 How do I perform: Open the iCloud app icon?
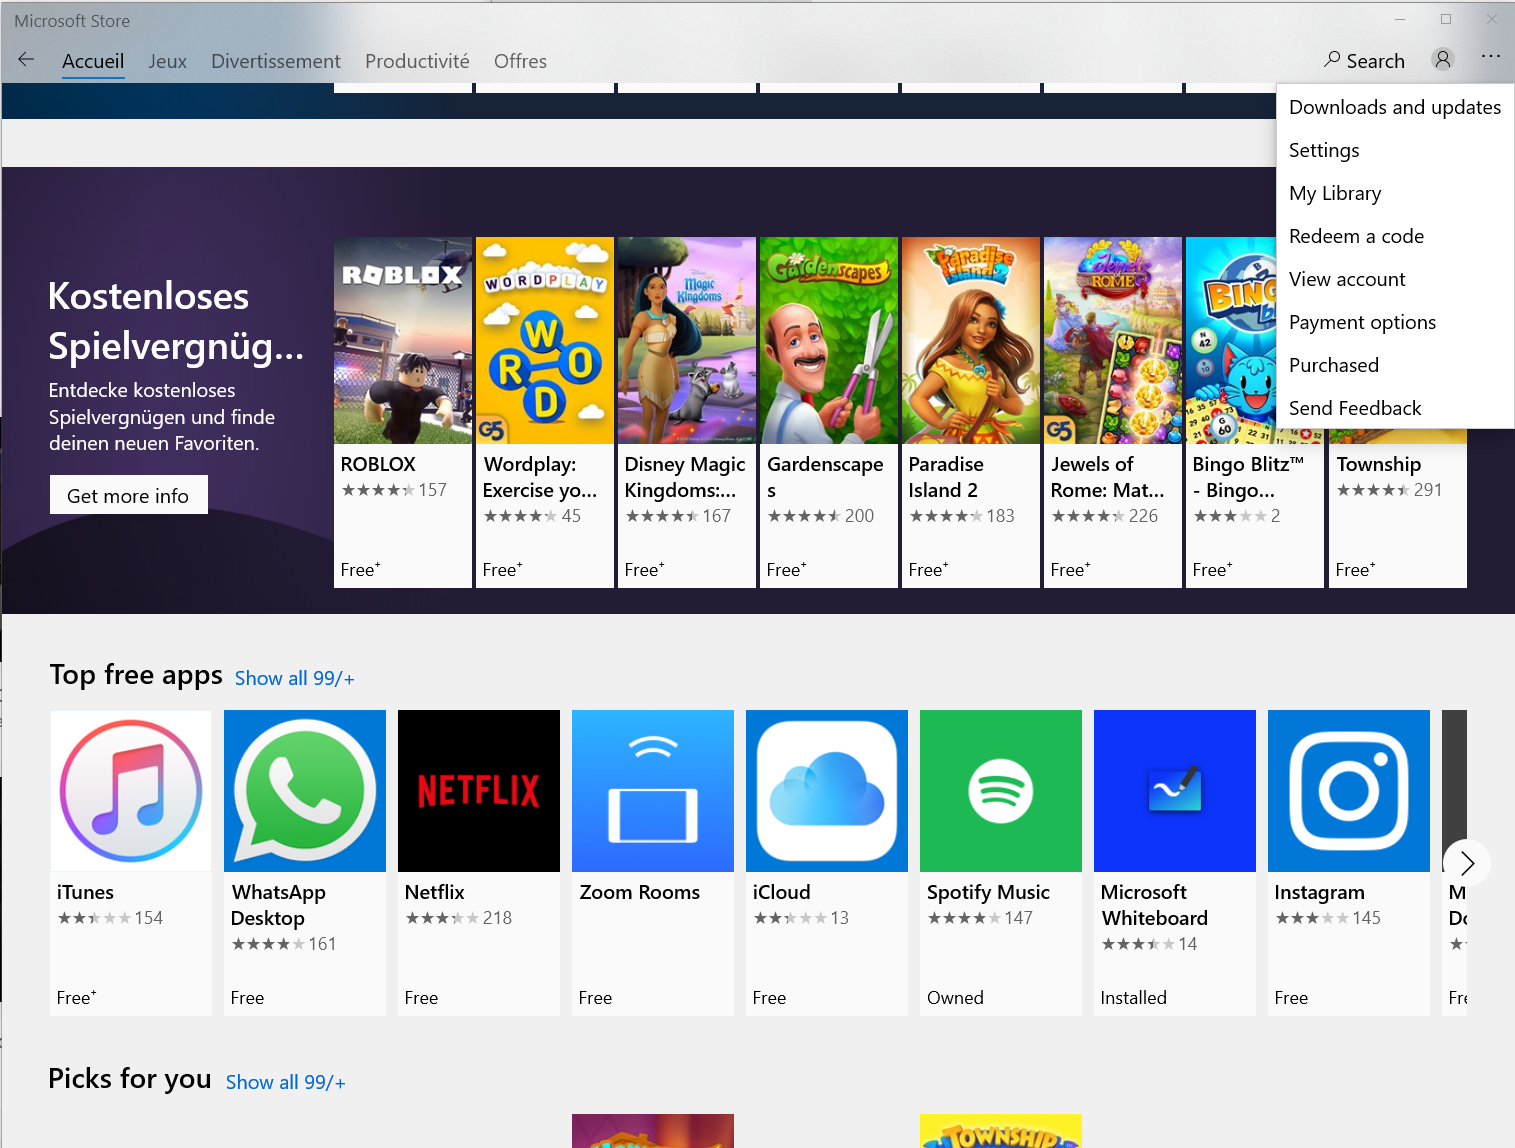tap(827, 791)
